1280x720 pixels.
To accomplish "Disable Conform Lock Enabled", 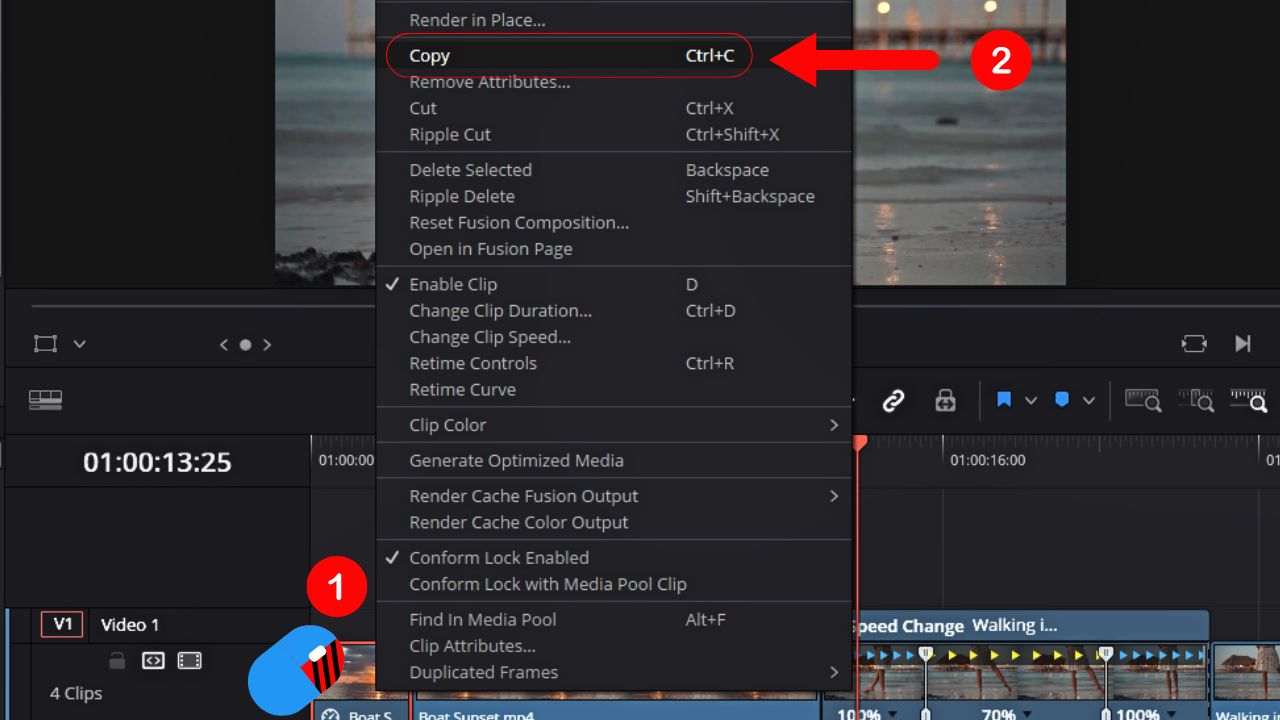I will point(499,557).
